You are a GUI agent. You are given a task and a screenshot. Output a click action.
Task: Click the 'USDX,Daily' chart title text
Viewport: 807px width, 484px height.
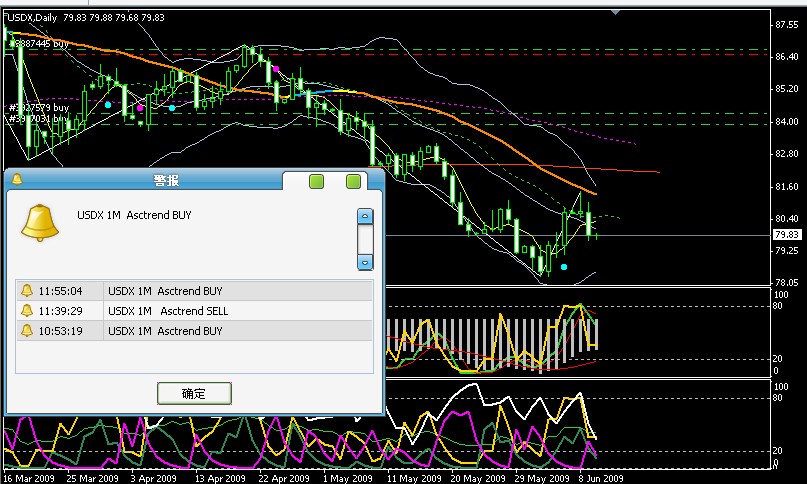[x=32, y=18]
